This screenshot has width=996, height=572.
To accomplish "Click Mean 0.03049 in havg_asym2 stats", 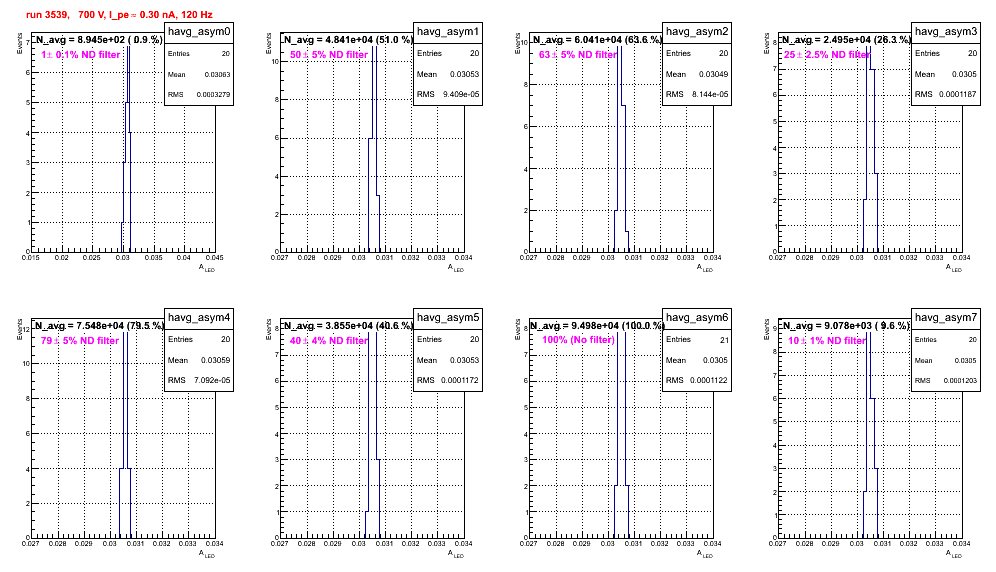I will [x=697, y=74].
